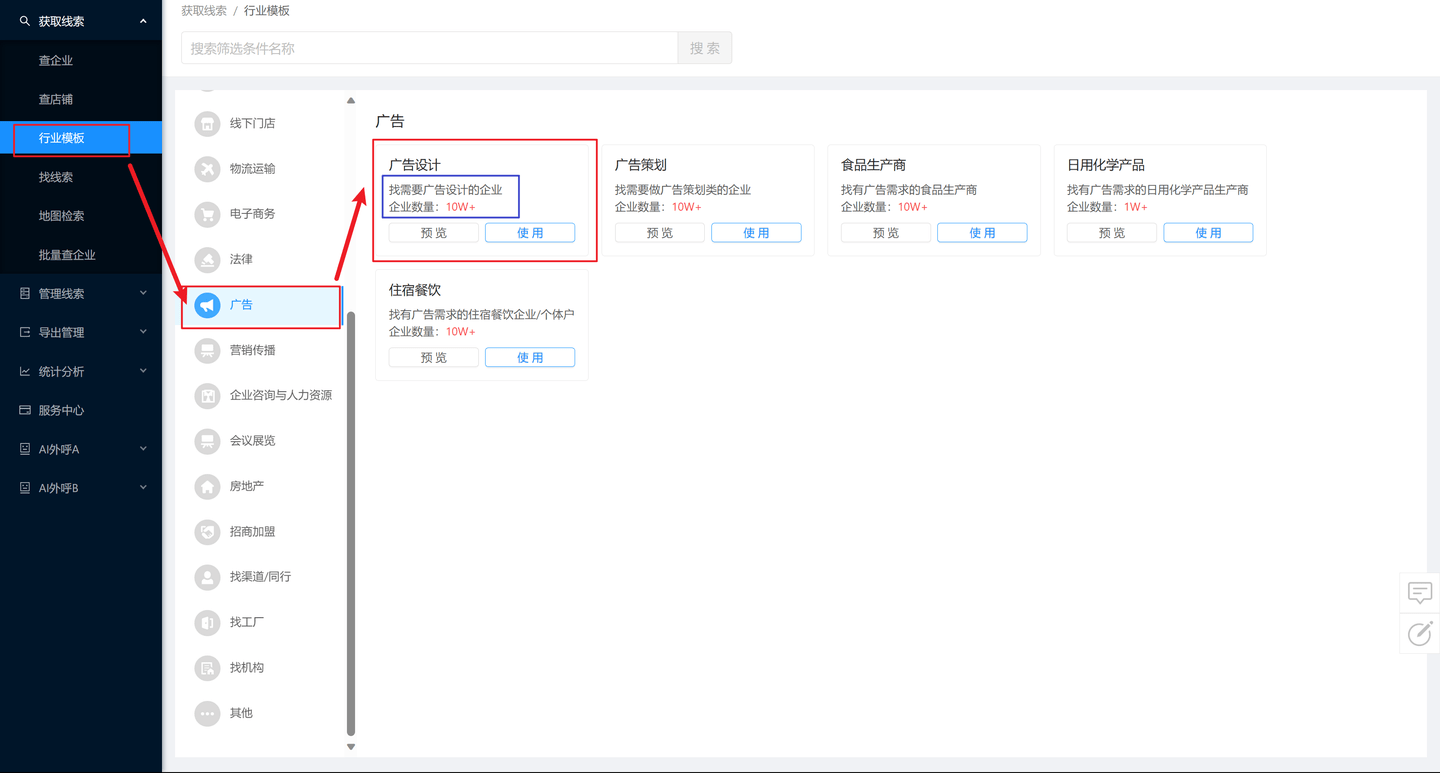Image resolution: width=1440 pixels, height=773 pixels.
Task: Collapse the 获取线索 sidebar section
Action: pyautogui.click(x=80, y=21)
